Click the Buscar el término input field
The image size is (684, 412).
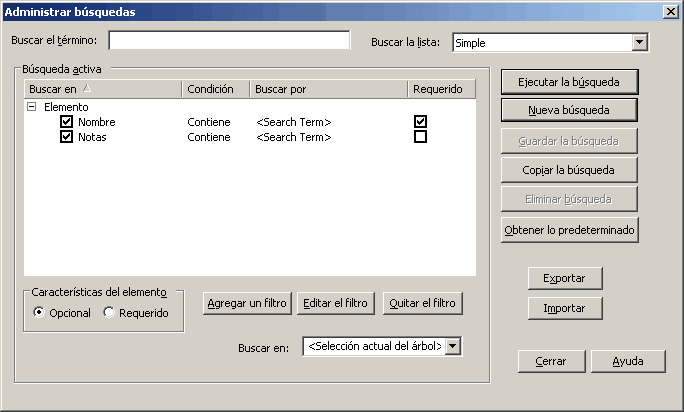[x=229, y=40]
